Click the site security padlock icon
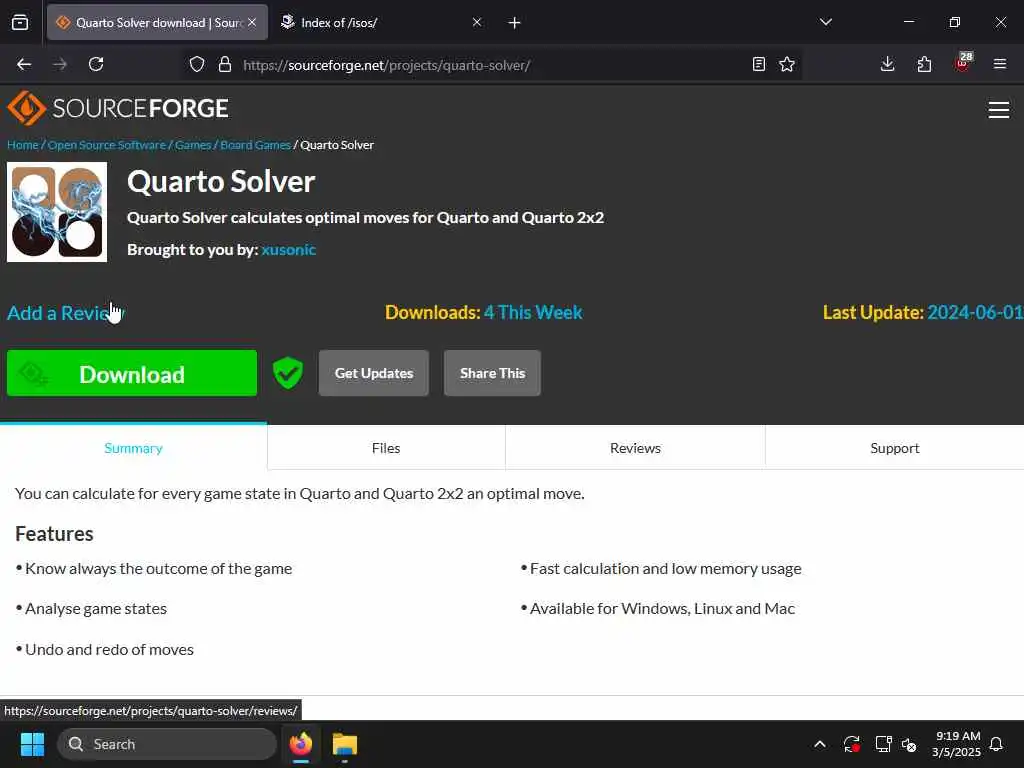Screen dimensions: 1024x768 [225, 64]
